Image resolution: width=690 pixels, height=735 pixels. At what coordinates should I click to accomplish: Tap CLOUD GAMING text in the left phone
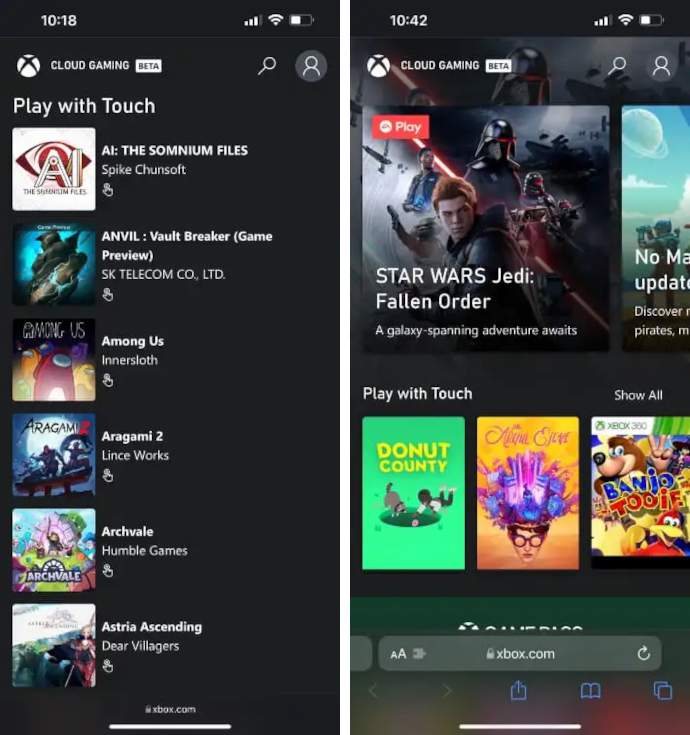point(90,65)
